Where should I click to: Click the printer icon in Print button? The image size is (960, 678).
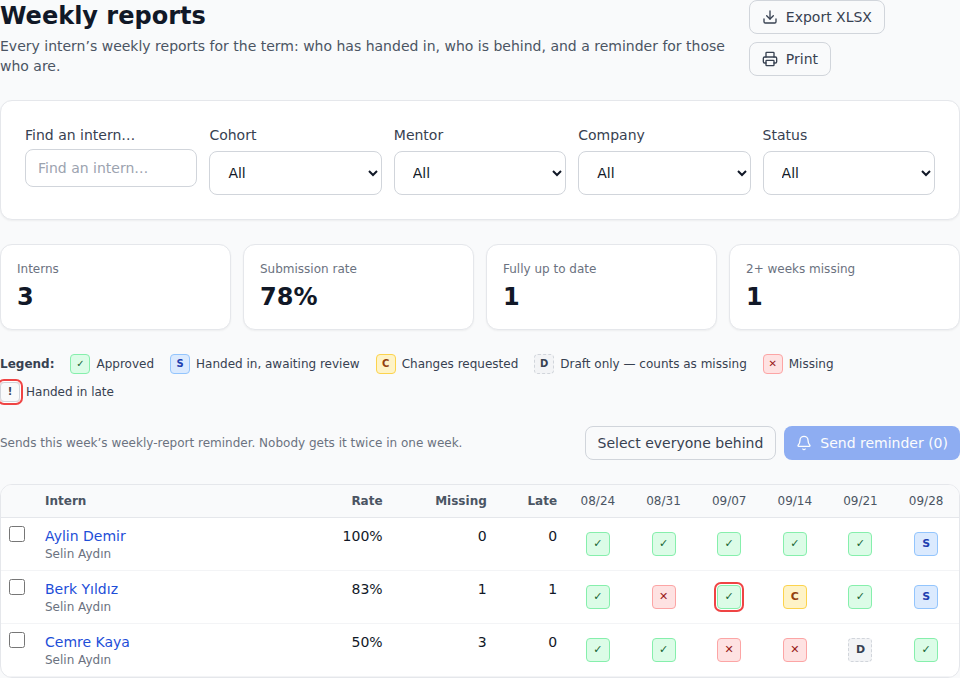pyautogui.click(x=770, y=59)
